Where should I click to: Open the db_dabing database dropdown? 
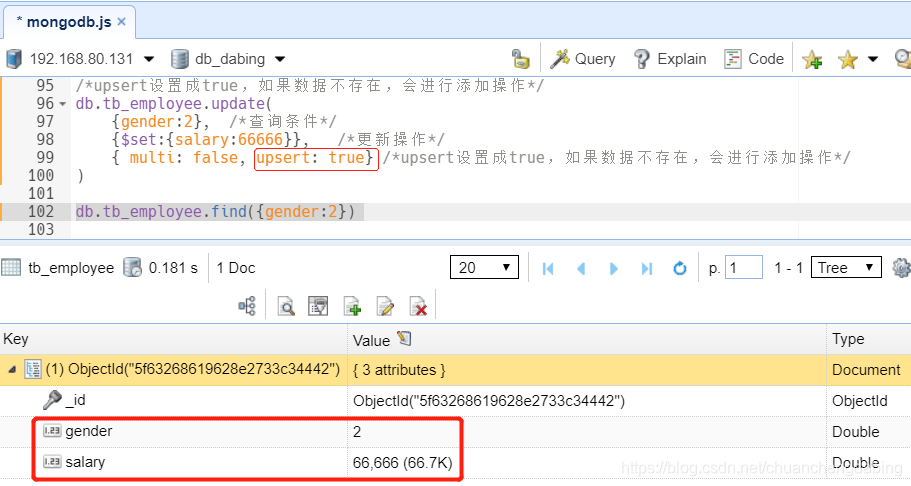click(x=280, y=59)
